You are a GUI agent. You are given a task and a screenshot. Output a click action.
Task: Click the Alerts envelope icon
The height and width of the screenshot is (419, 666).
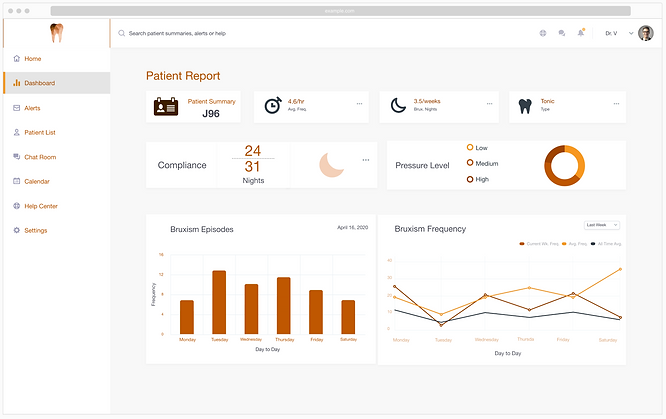click(x=17, y=108)
